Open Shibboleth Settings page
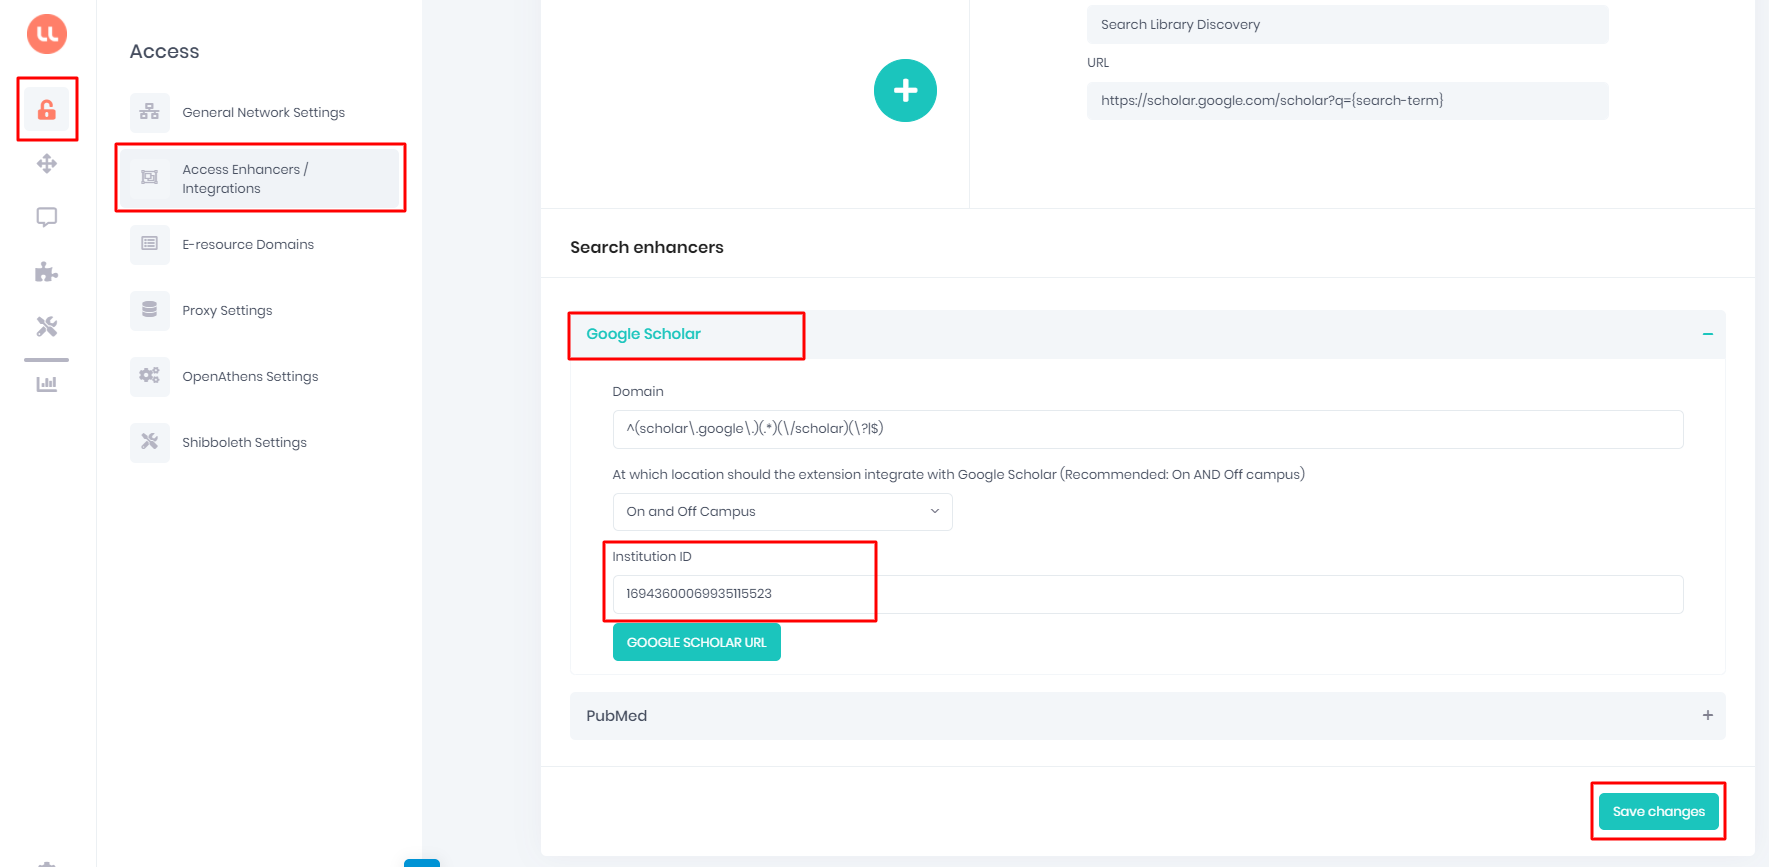The image size is (1769, 867). (244, 443)
